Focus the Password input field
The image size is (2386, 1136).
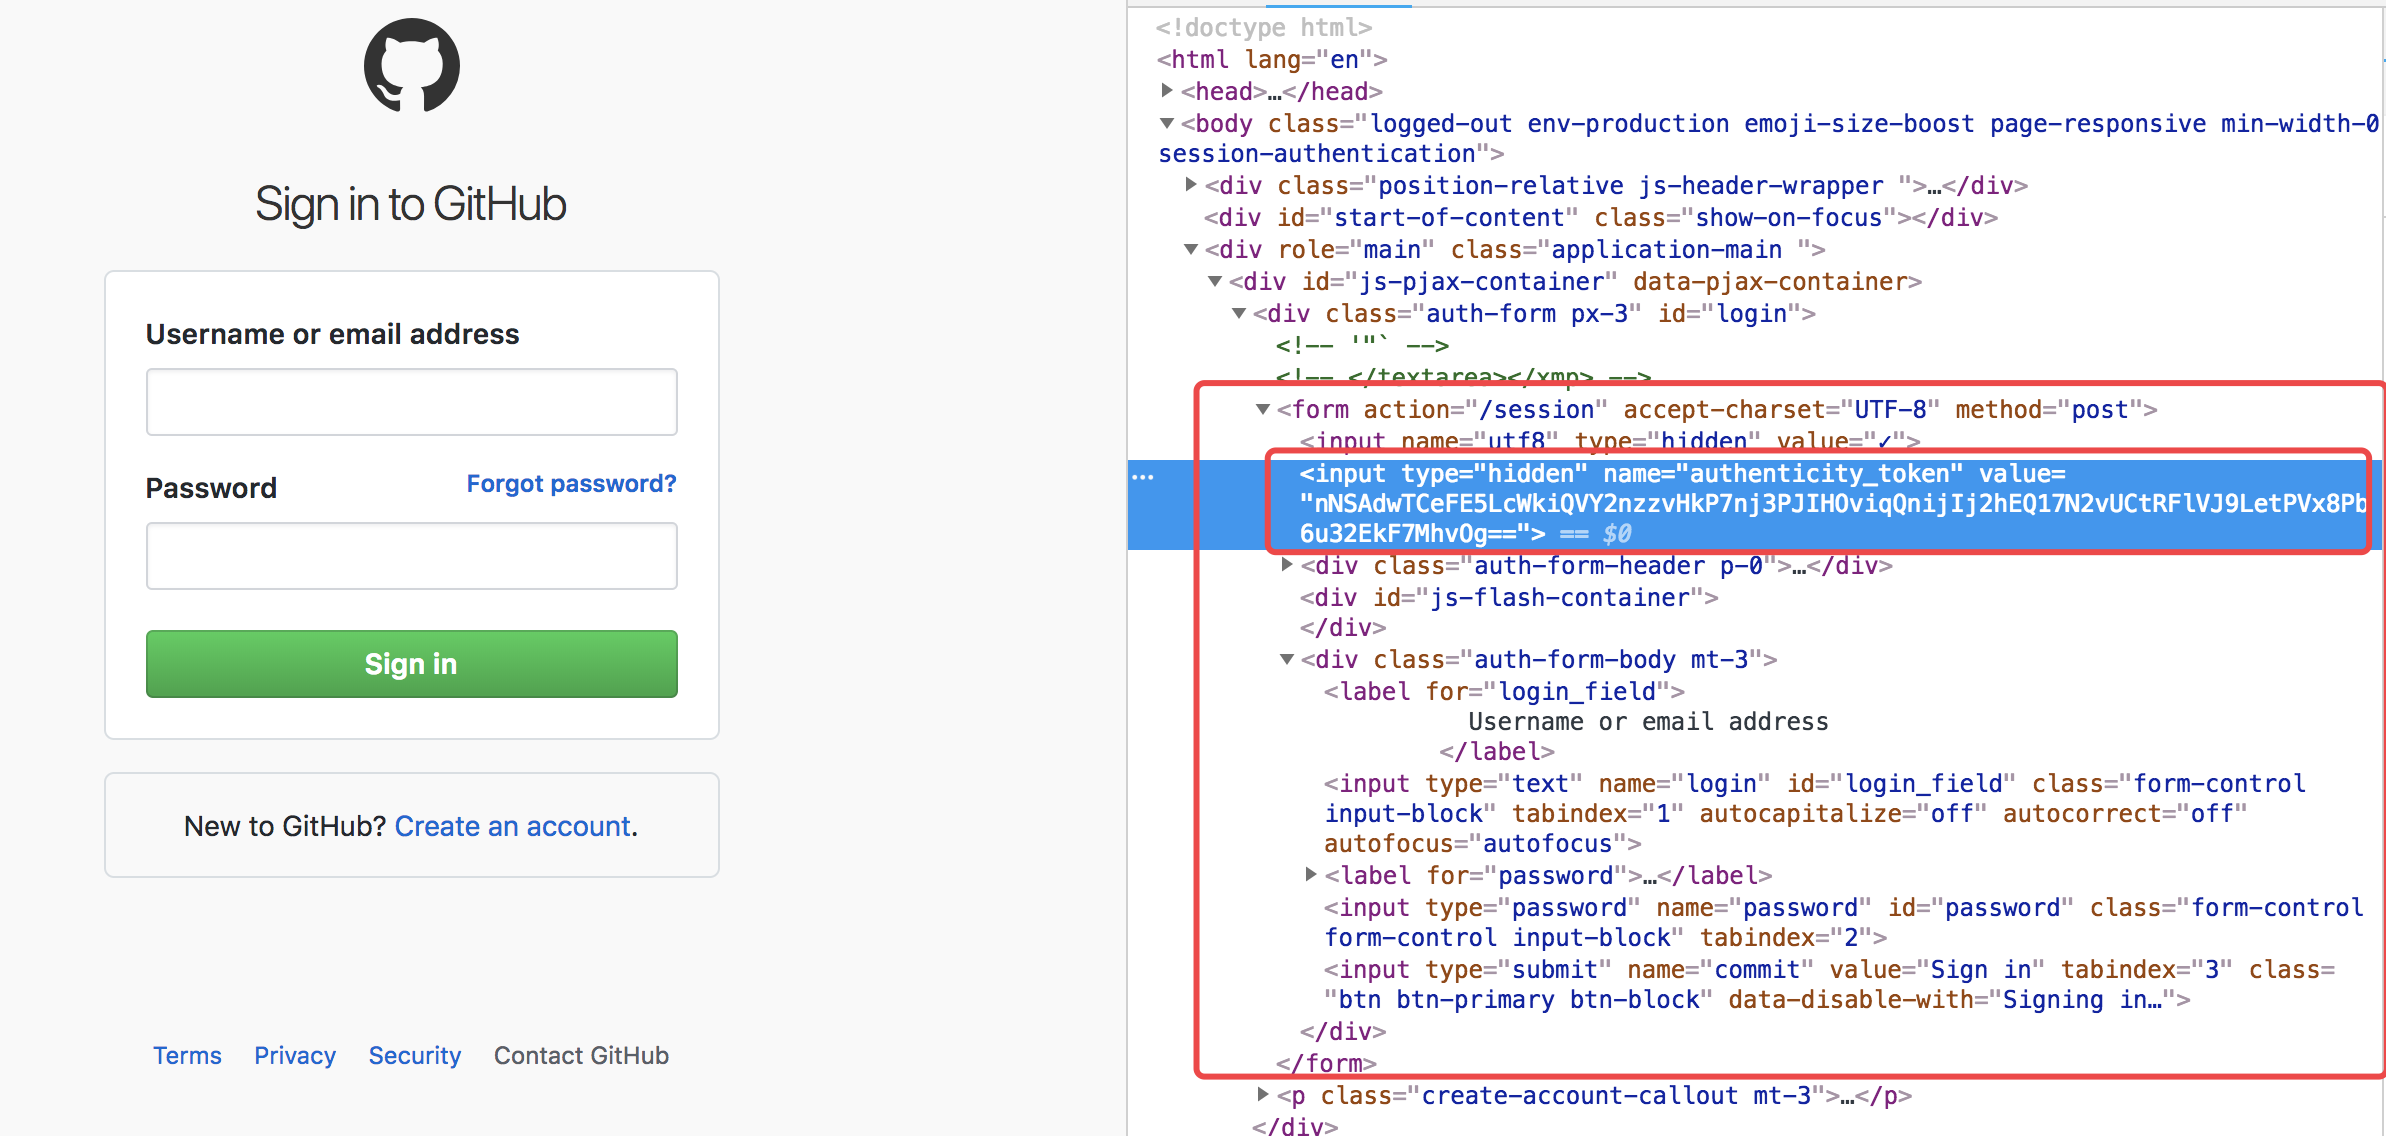point(411,556)
